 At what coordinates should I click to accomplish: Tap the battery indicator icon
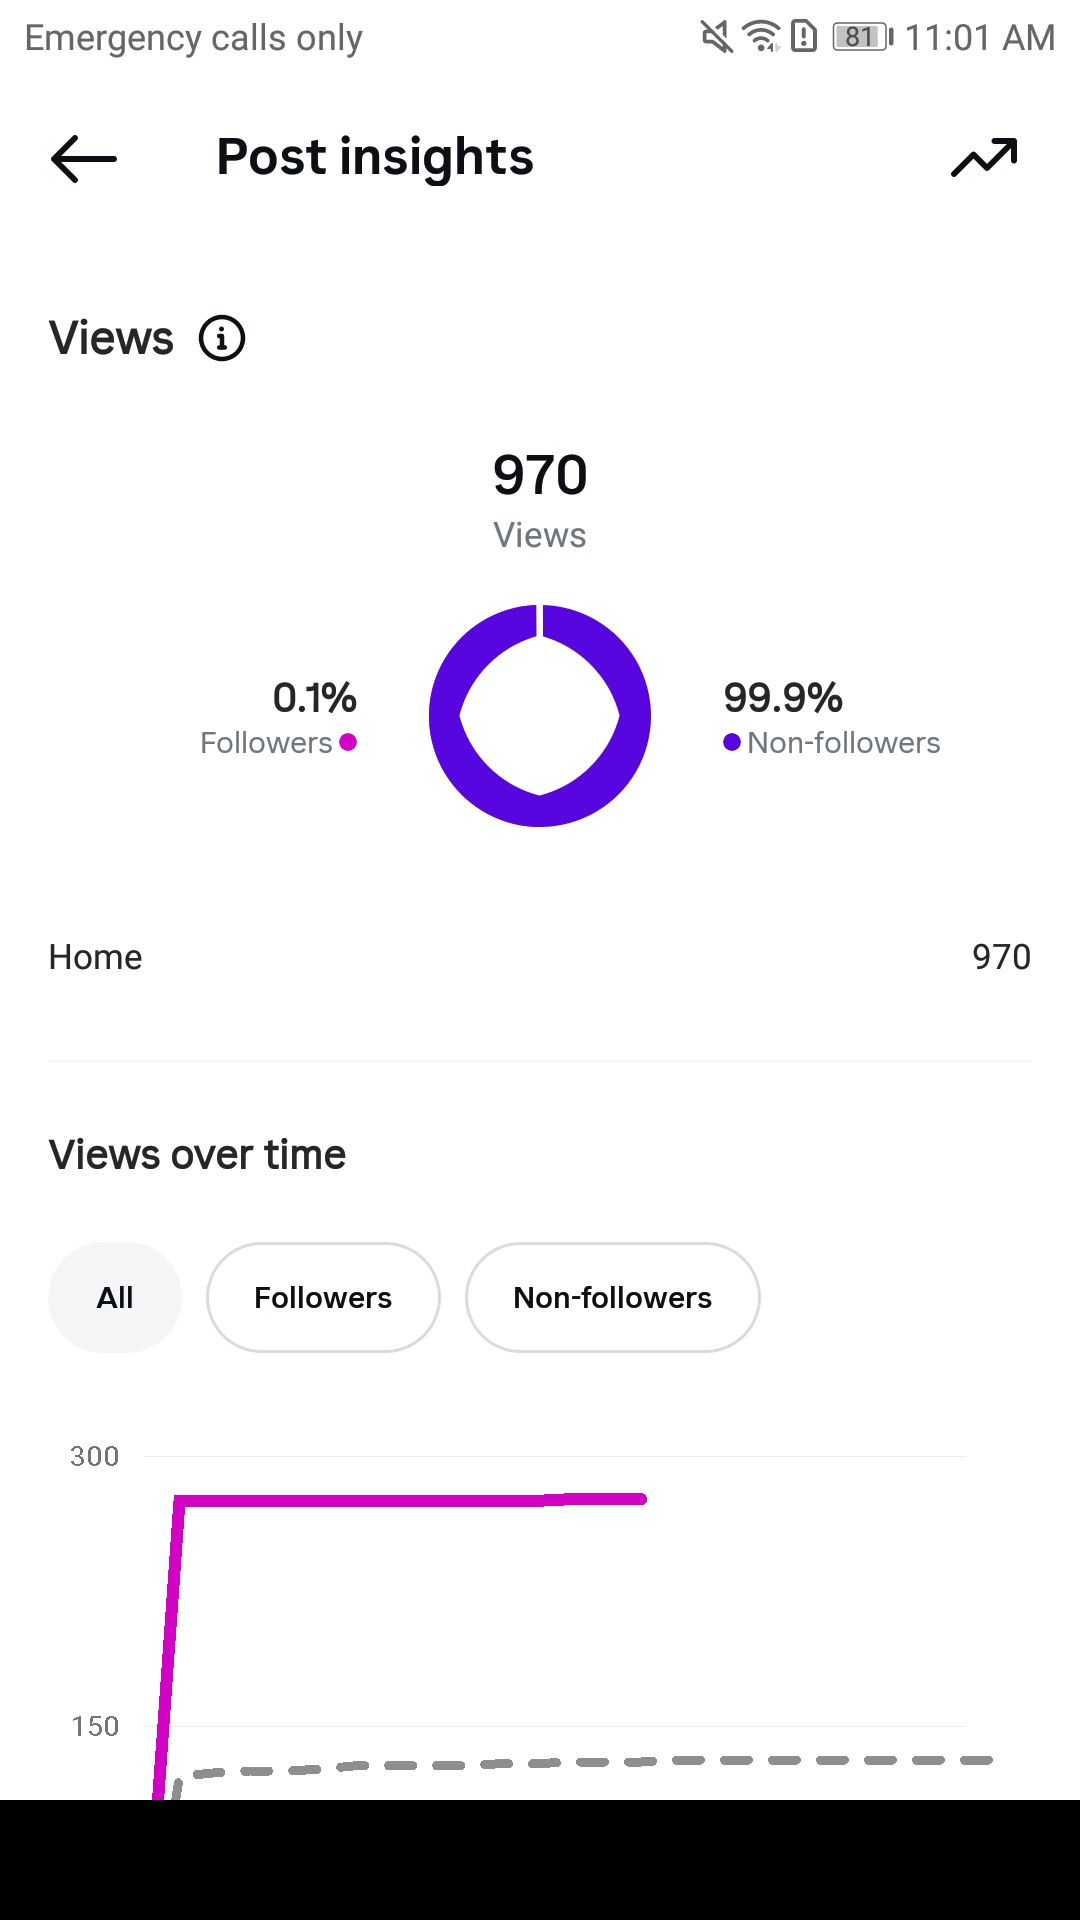tap(863, 38)
